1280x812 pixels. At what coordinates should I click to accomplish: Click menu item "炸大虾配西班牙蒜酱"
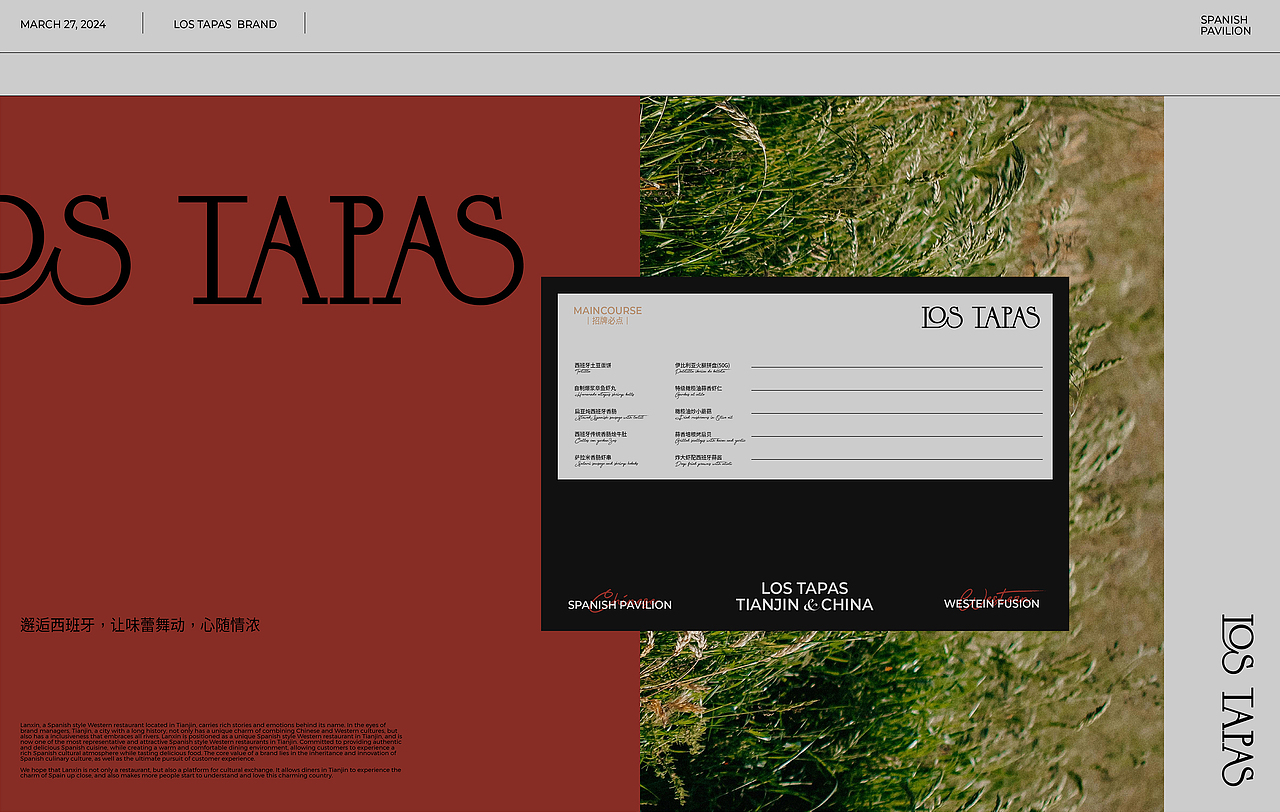coord(698,457)
